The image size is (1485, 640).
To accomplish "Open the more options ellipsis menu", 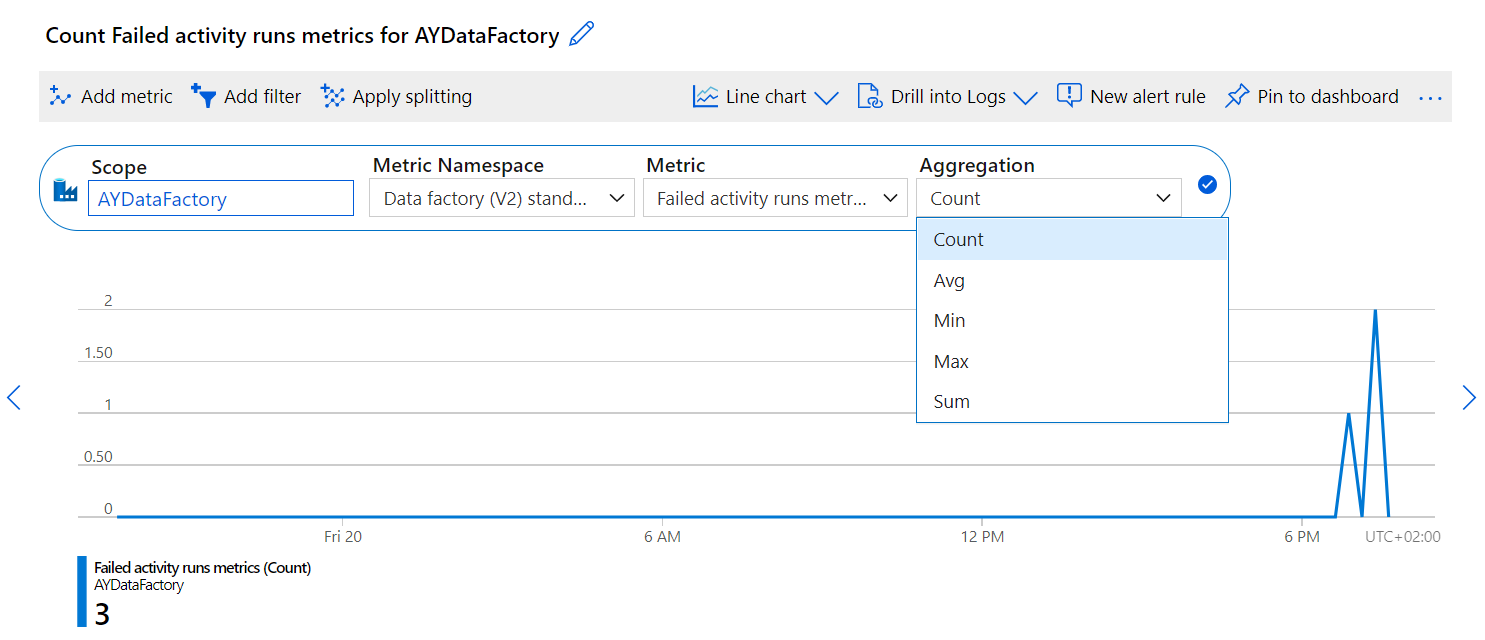I will tap(1430, 98).
